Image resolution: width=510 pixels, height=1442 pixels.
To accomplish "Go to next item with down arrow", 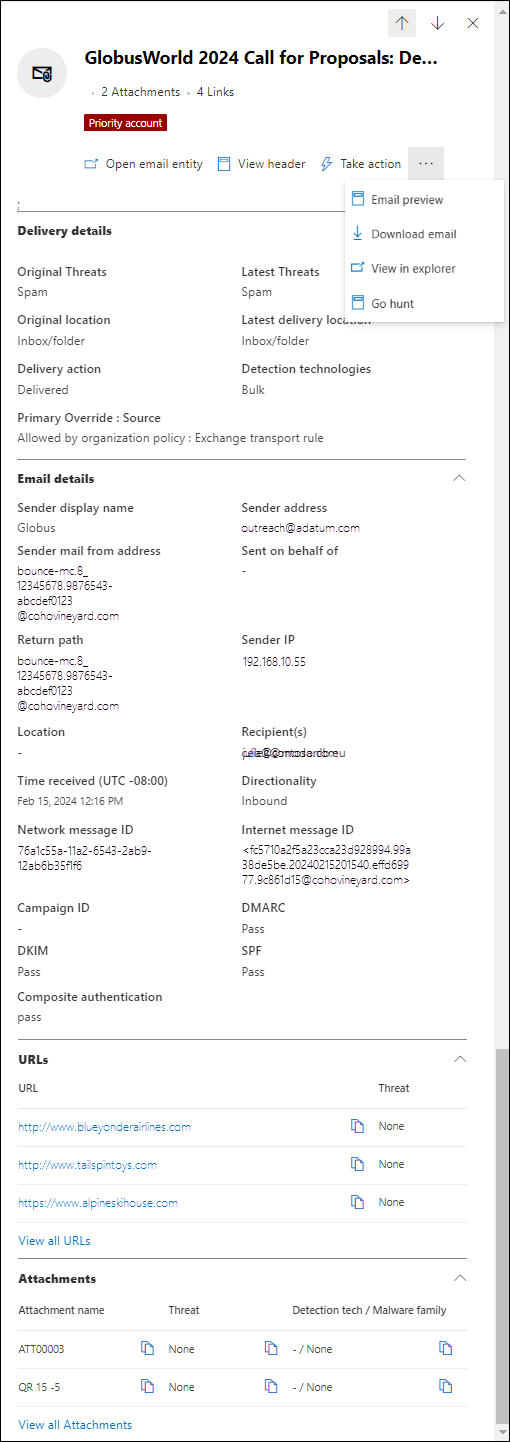I will (x=437, y=23).
